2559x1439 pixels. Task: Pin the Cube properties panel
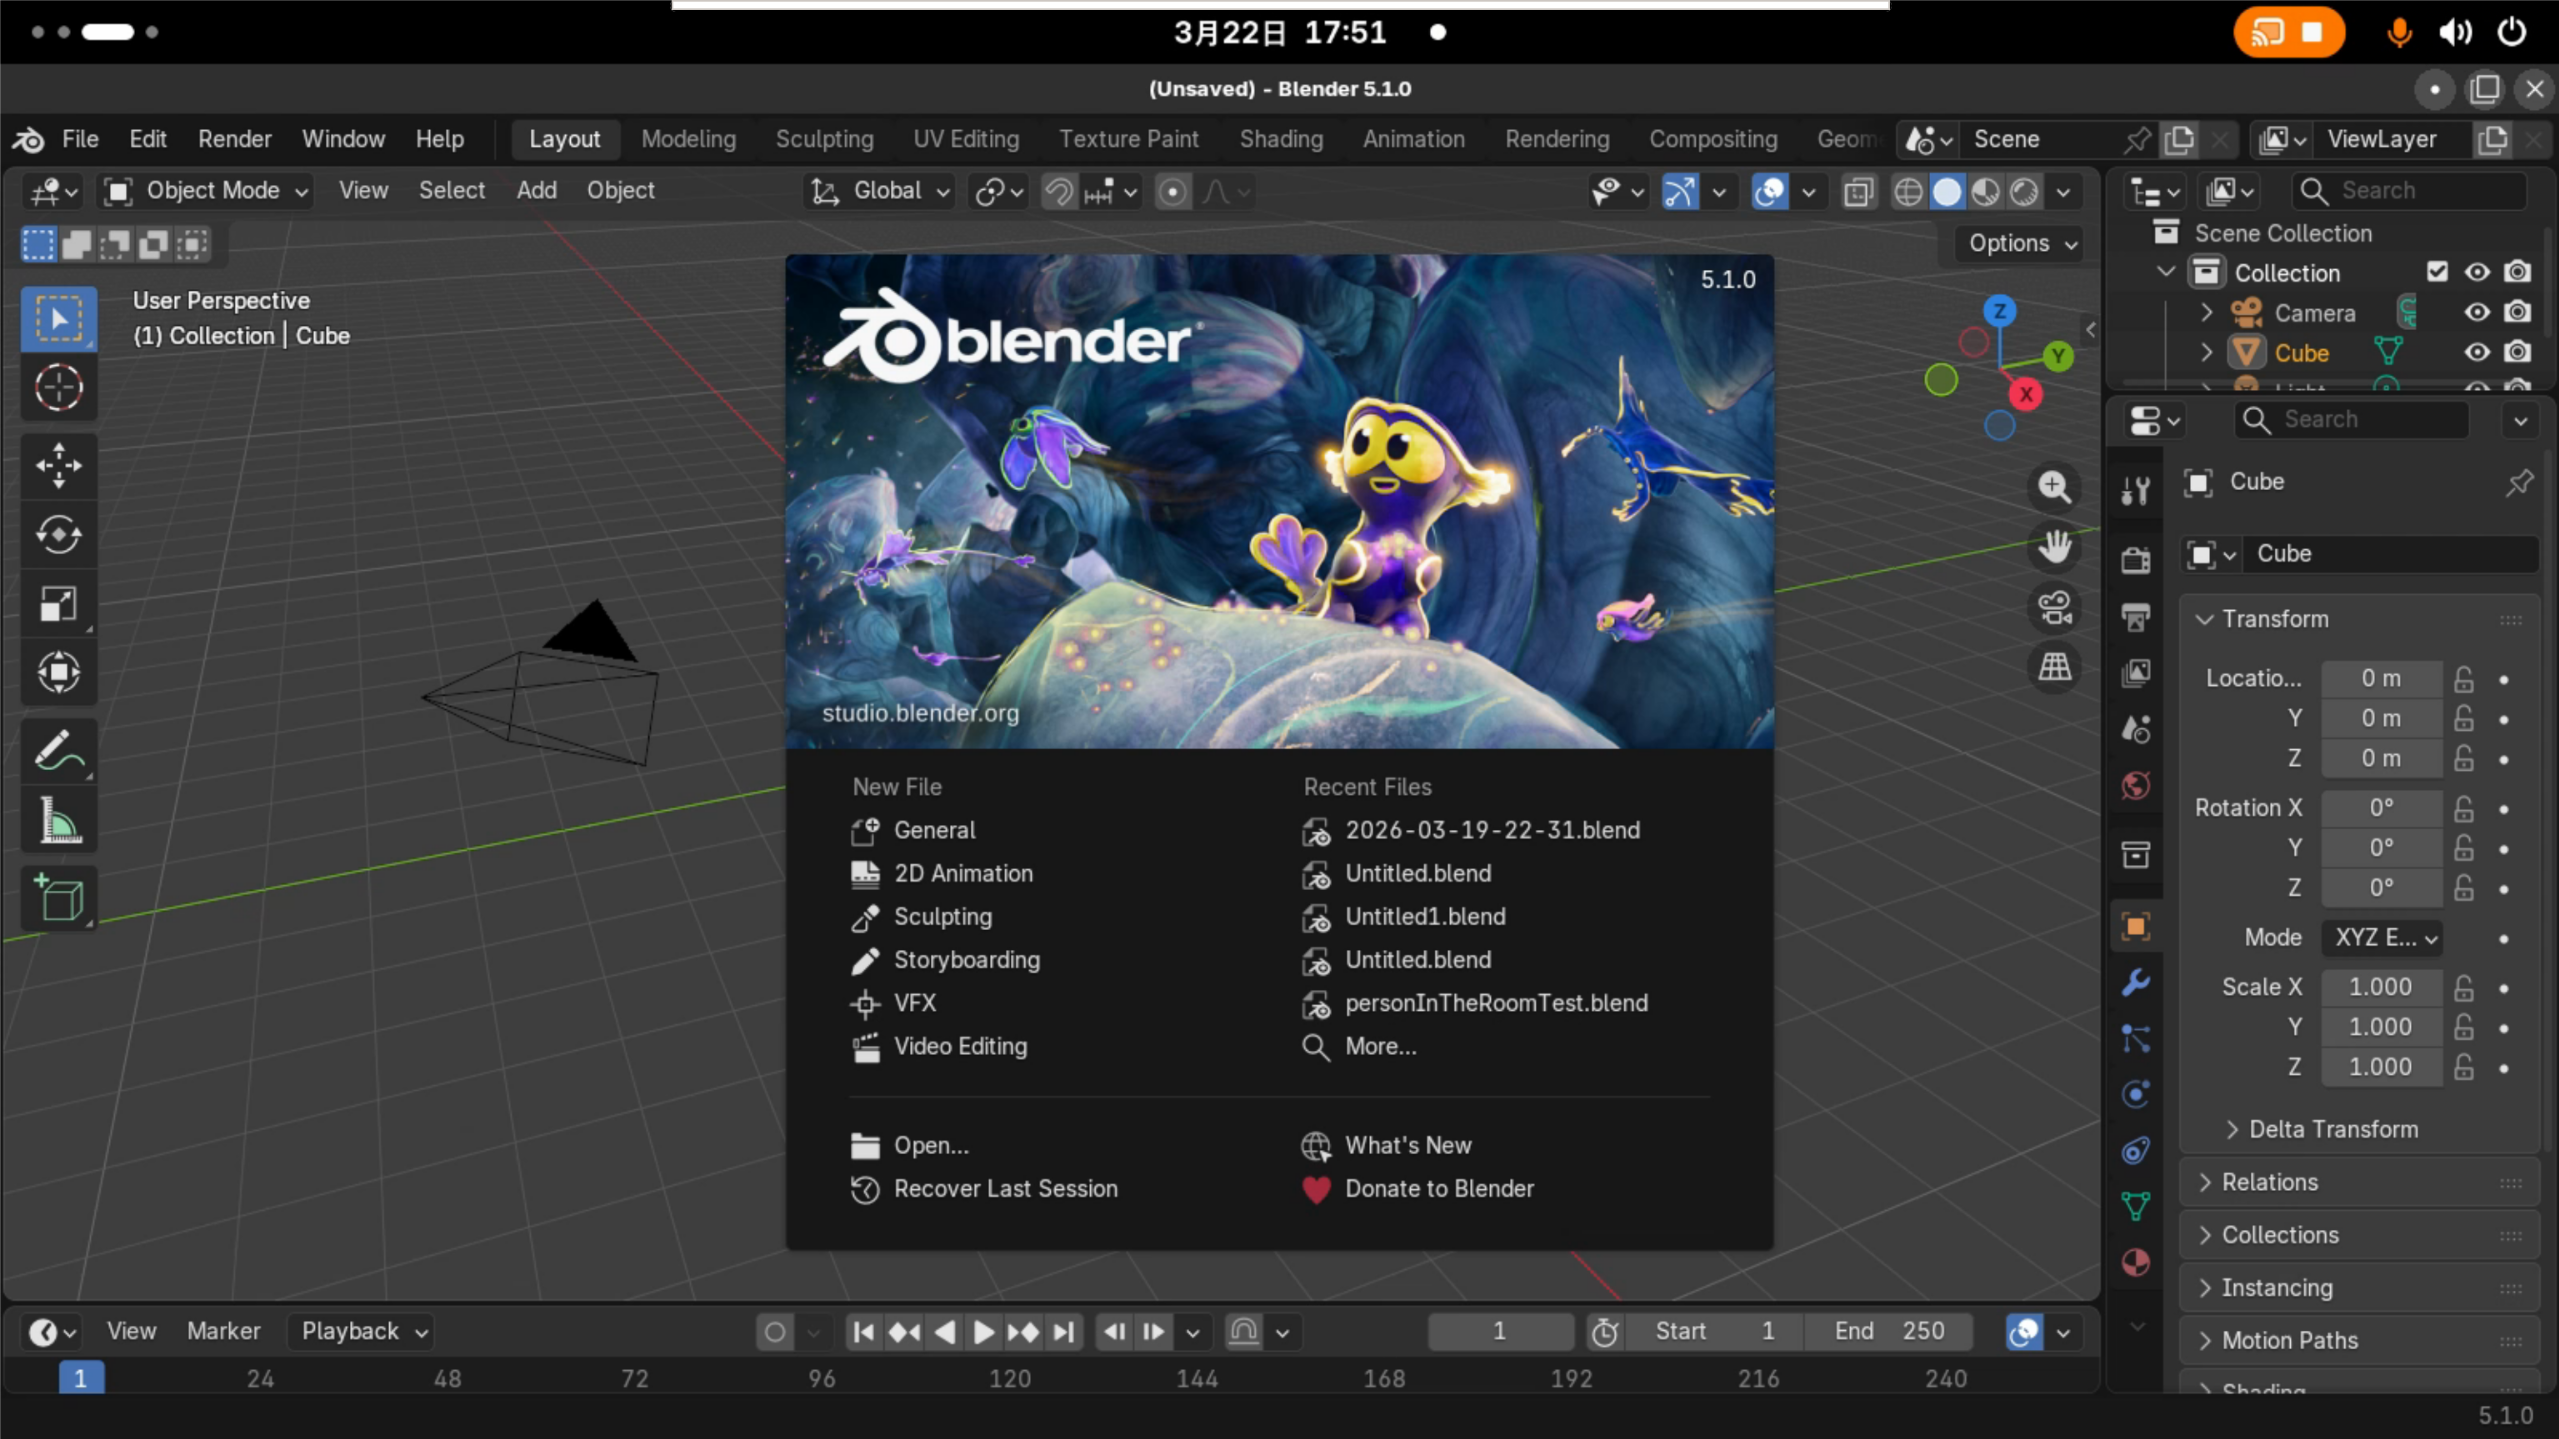point(2519,483)
